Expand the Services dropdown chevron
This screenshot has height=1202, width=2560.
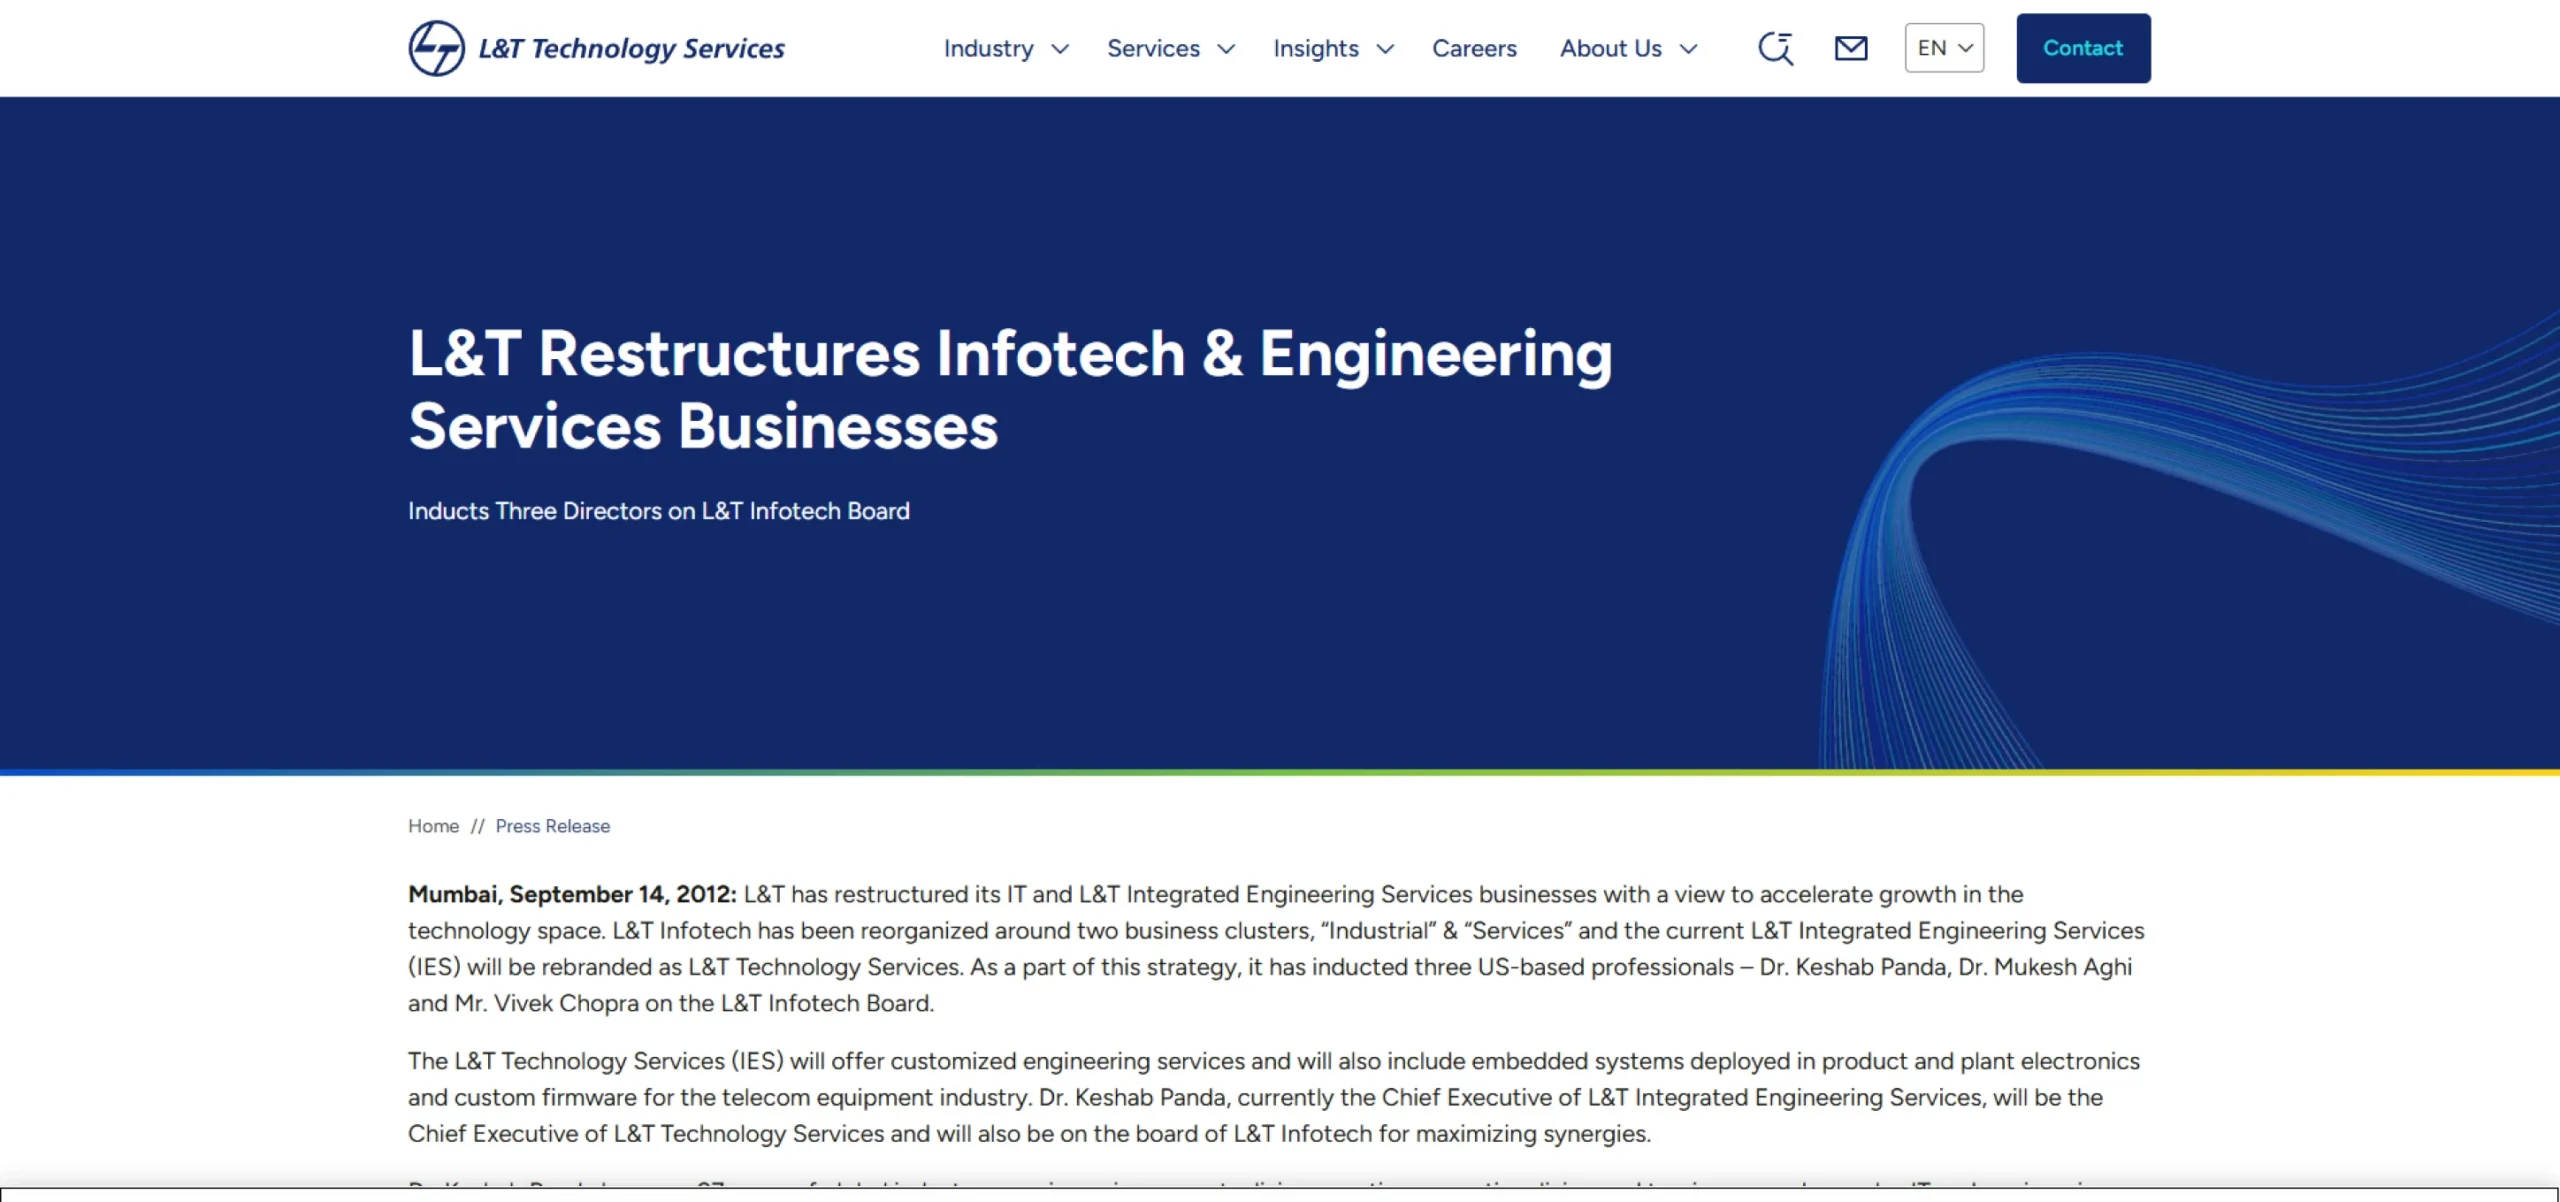point(1226,49)
